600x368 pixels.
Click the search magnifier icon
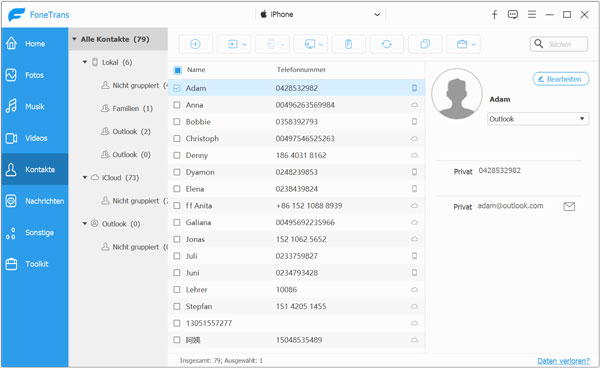538,44
